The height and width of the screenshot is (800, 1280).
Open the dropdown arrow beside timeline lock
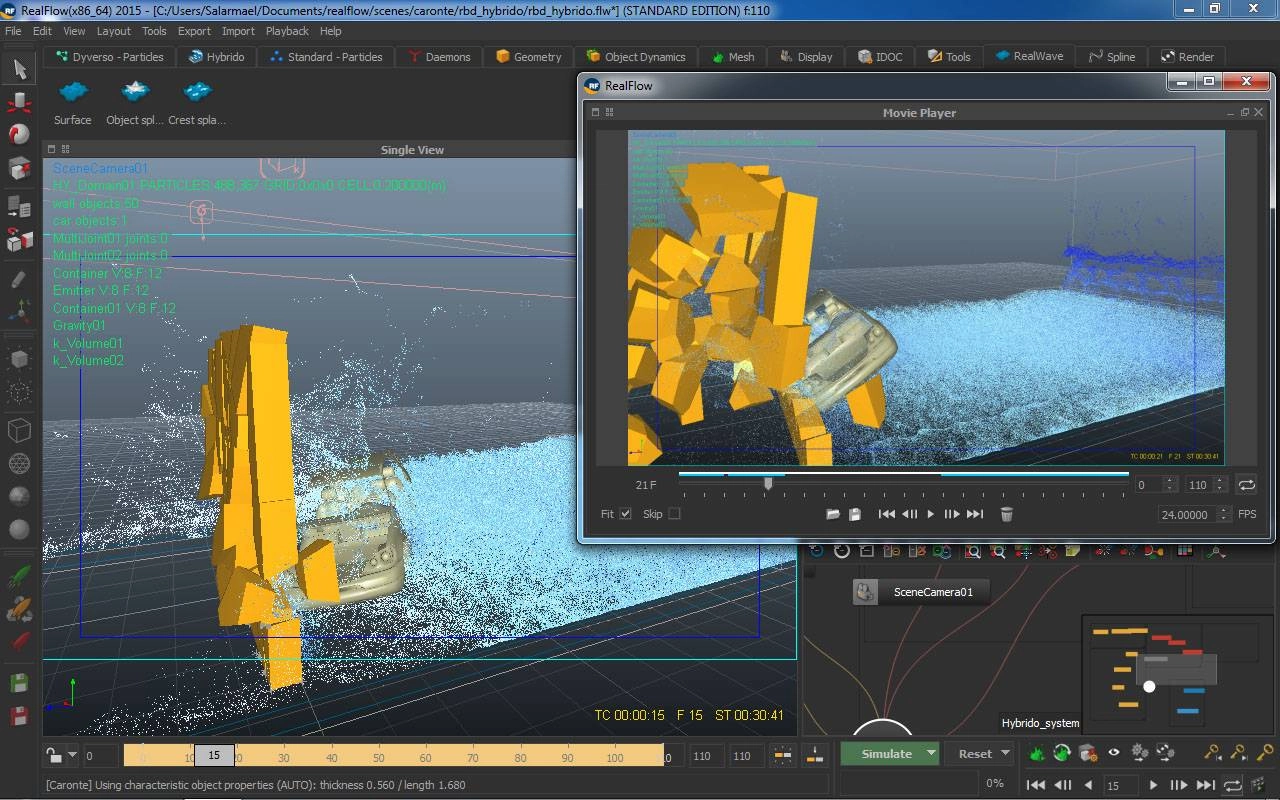click(x=71, y=756)
